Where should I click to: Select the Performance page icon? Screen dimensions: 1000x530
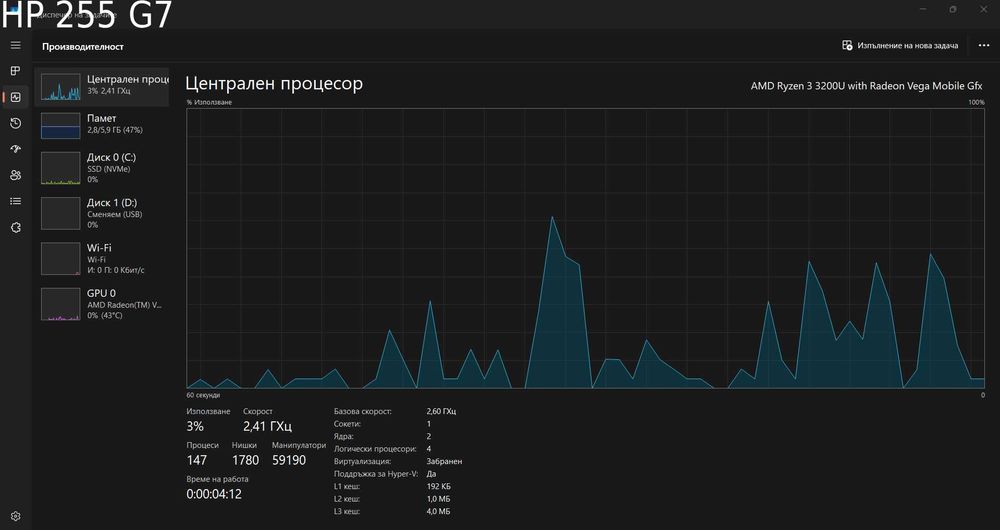[16, 97]
